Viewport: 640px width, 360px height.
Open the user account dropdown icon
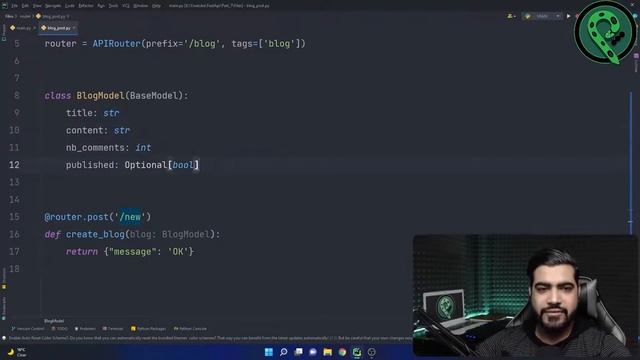coord(511,16)
